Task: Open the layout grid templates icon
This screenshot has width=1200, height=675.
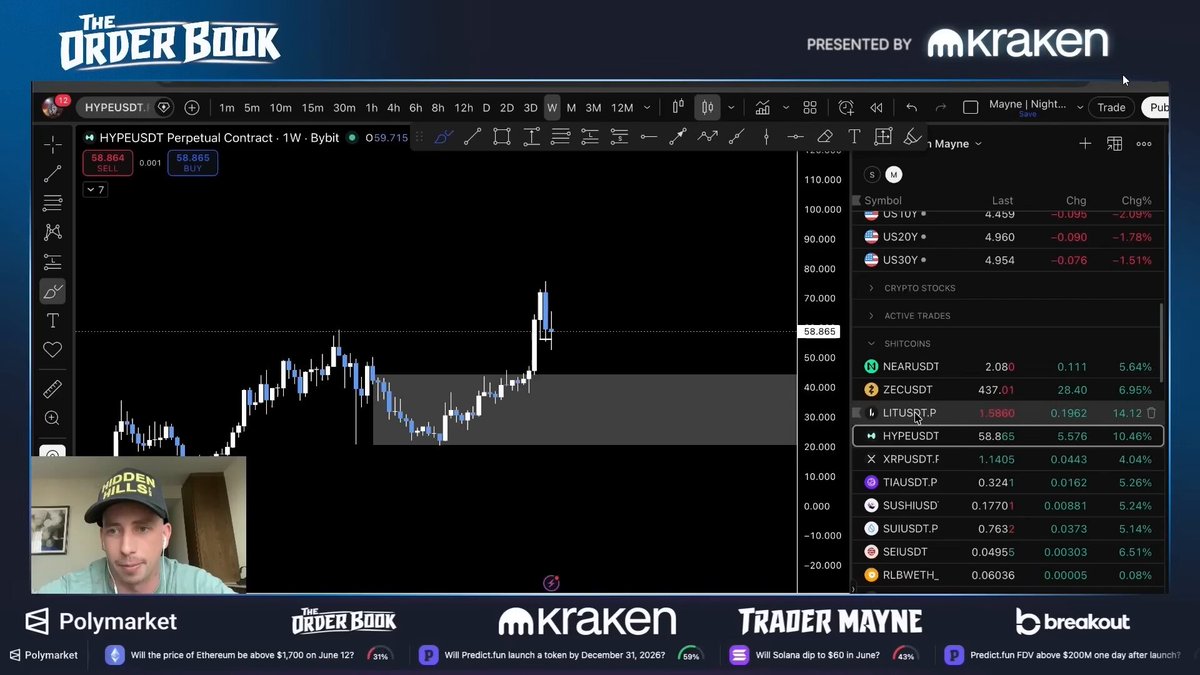Action: tap(810, 107)
